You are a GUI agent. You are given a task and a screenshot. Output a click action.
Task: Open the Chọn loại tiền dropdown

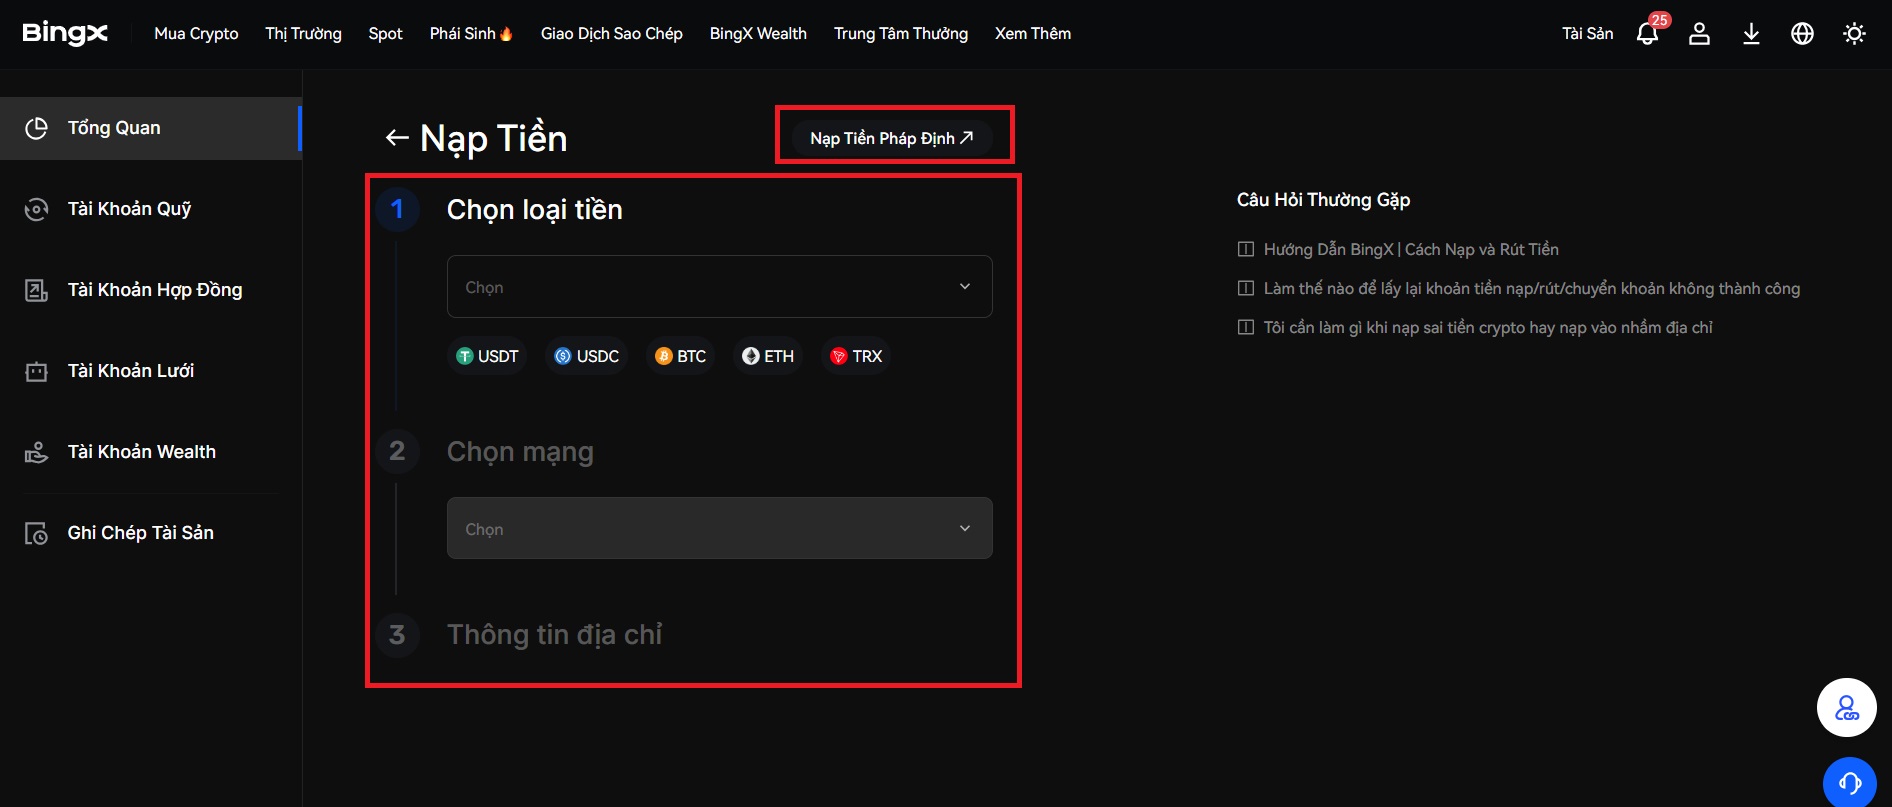[720, 287]
